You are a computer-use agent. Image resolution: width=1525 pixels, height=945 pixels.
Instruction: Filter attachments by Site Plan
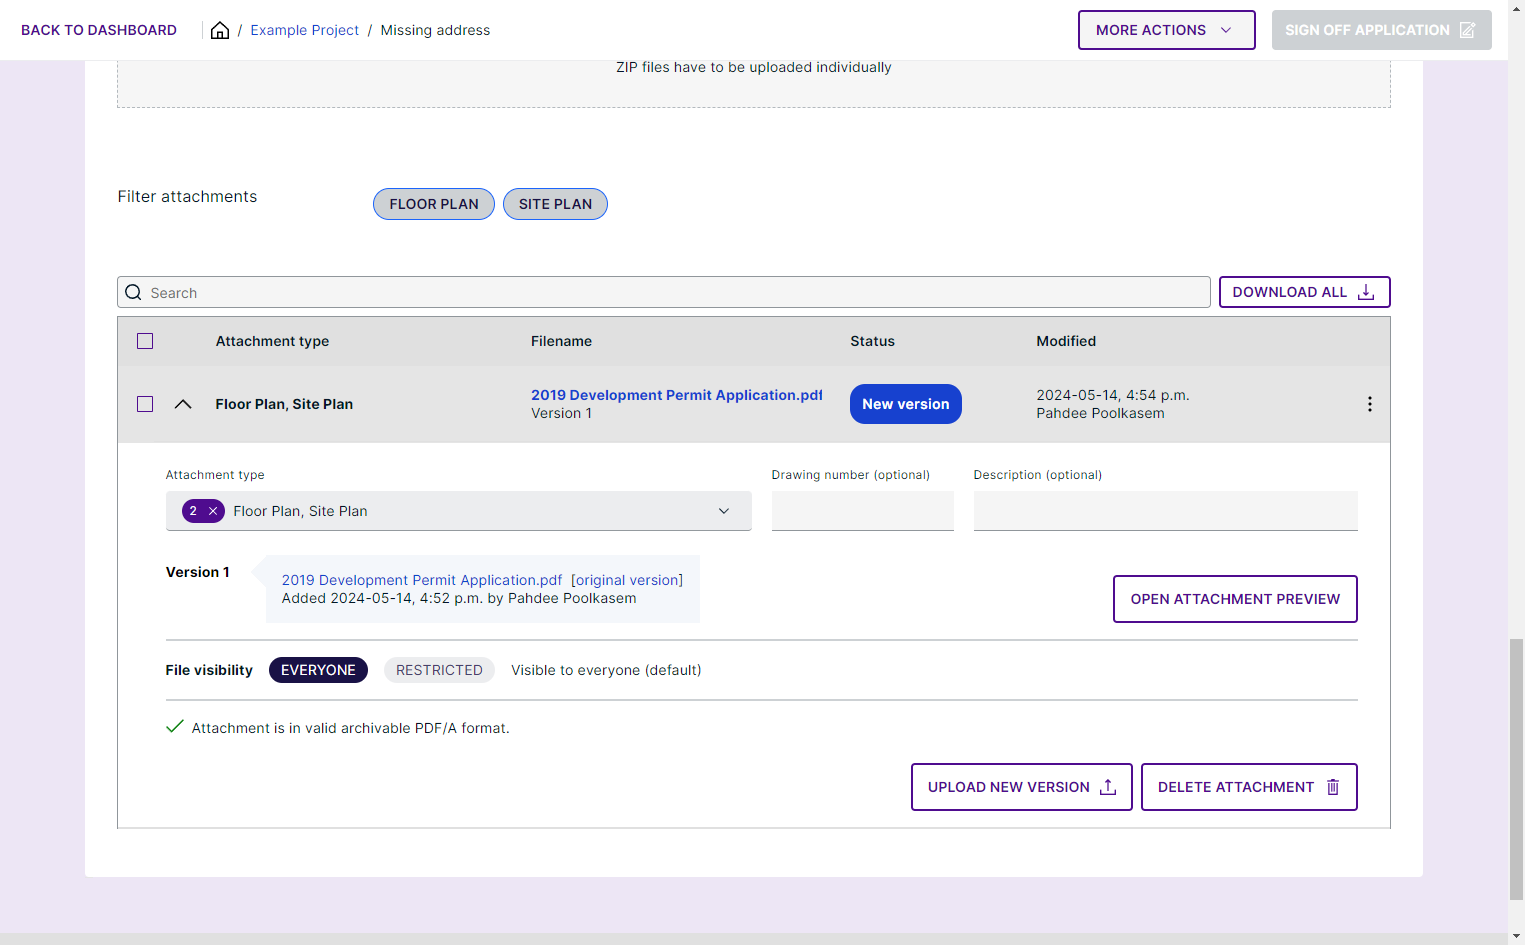[555, 204]
